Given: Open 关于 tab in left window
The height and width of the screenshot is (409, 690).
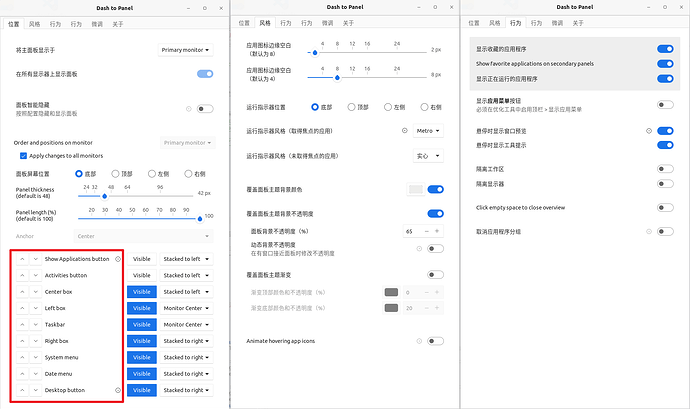Looking at the screenshot, I should (117, 24).
